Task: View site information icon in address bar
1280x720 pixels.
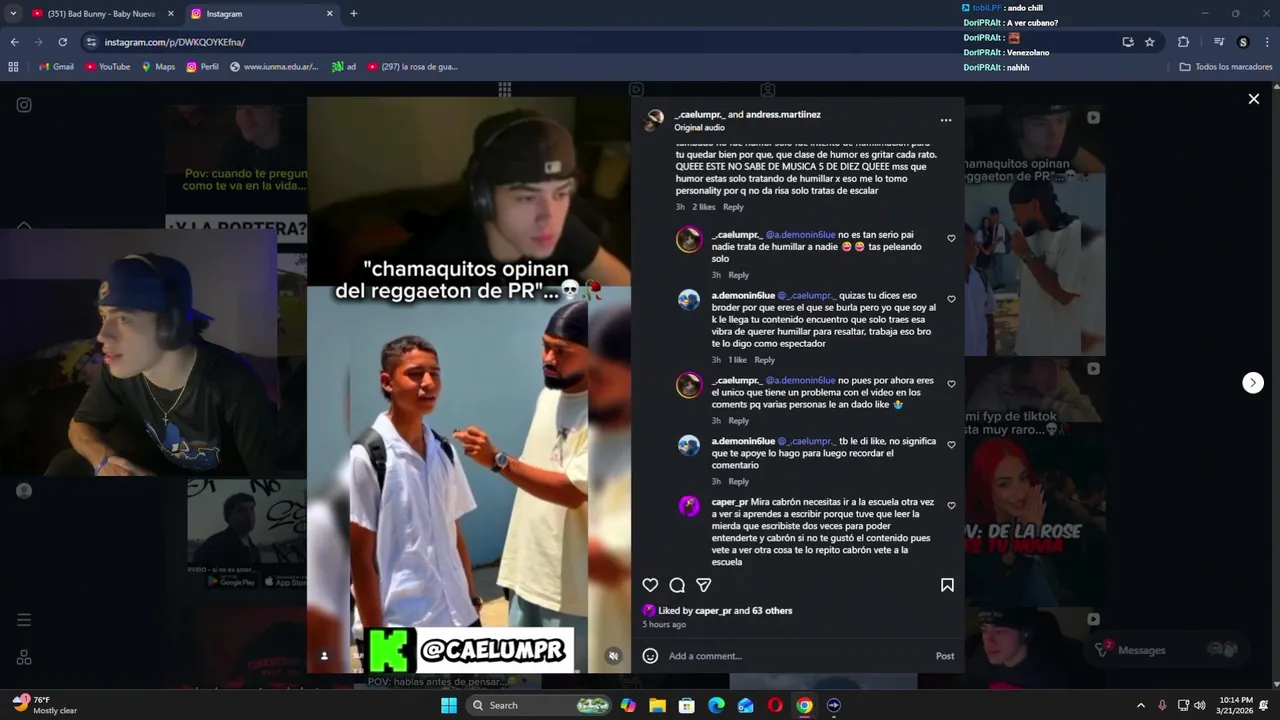Action: [91, 42]
